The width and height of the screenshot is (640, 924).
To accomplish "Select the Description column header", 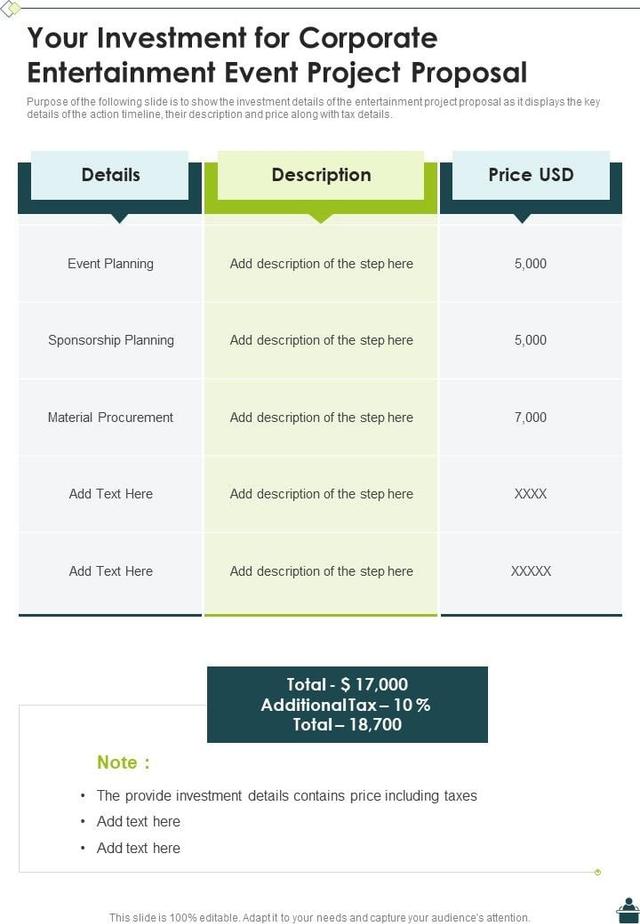I will (321, 175).
